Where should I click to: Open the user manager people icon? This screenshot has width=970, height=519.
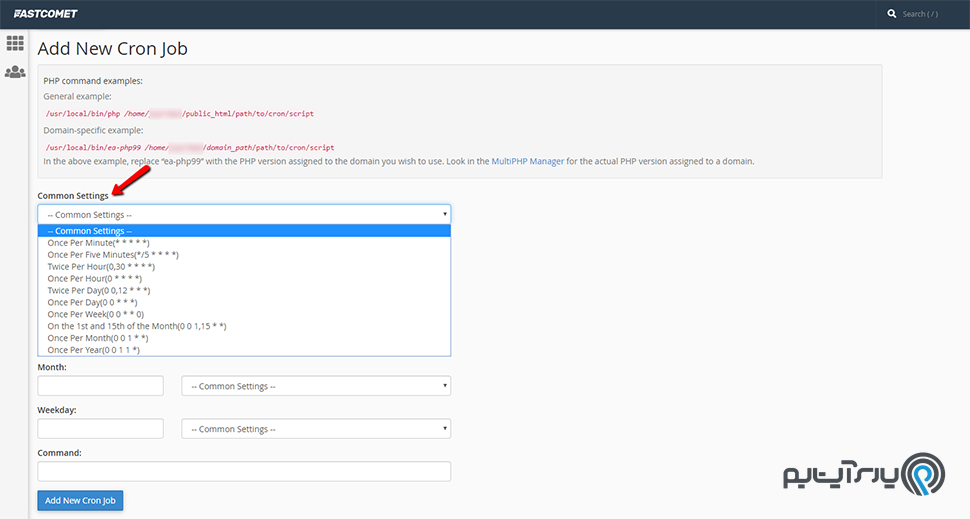(x=15, y=72)
